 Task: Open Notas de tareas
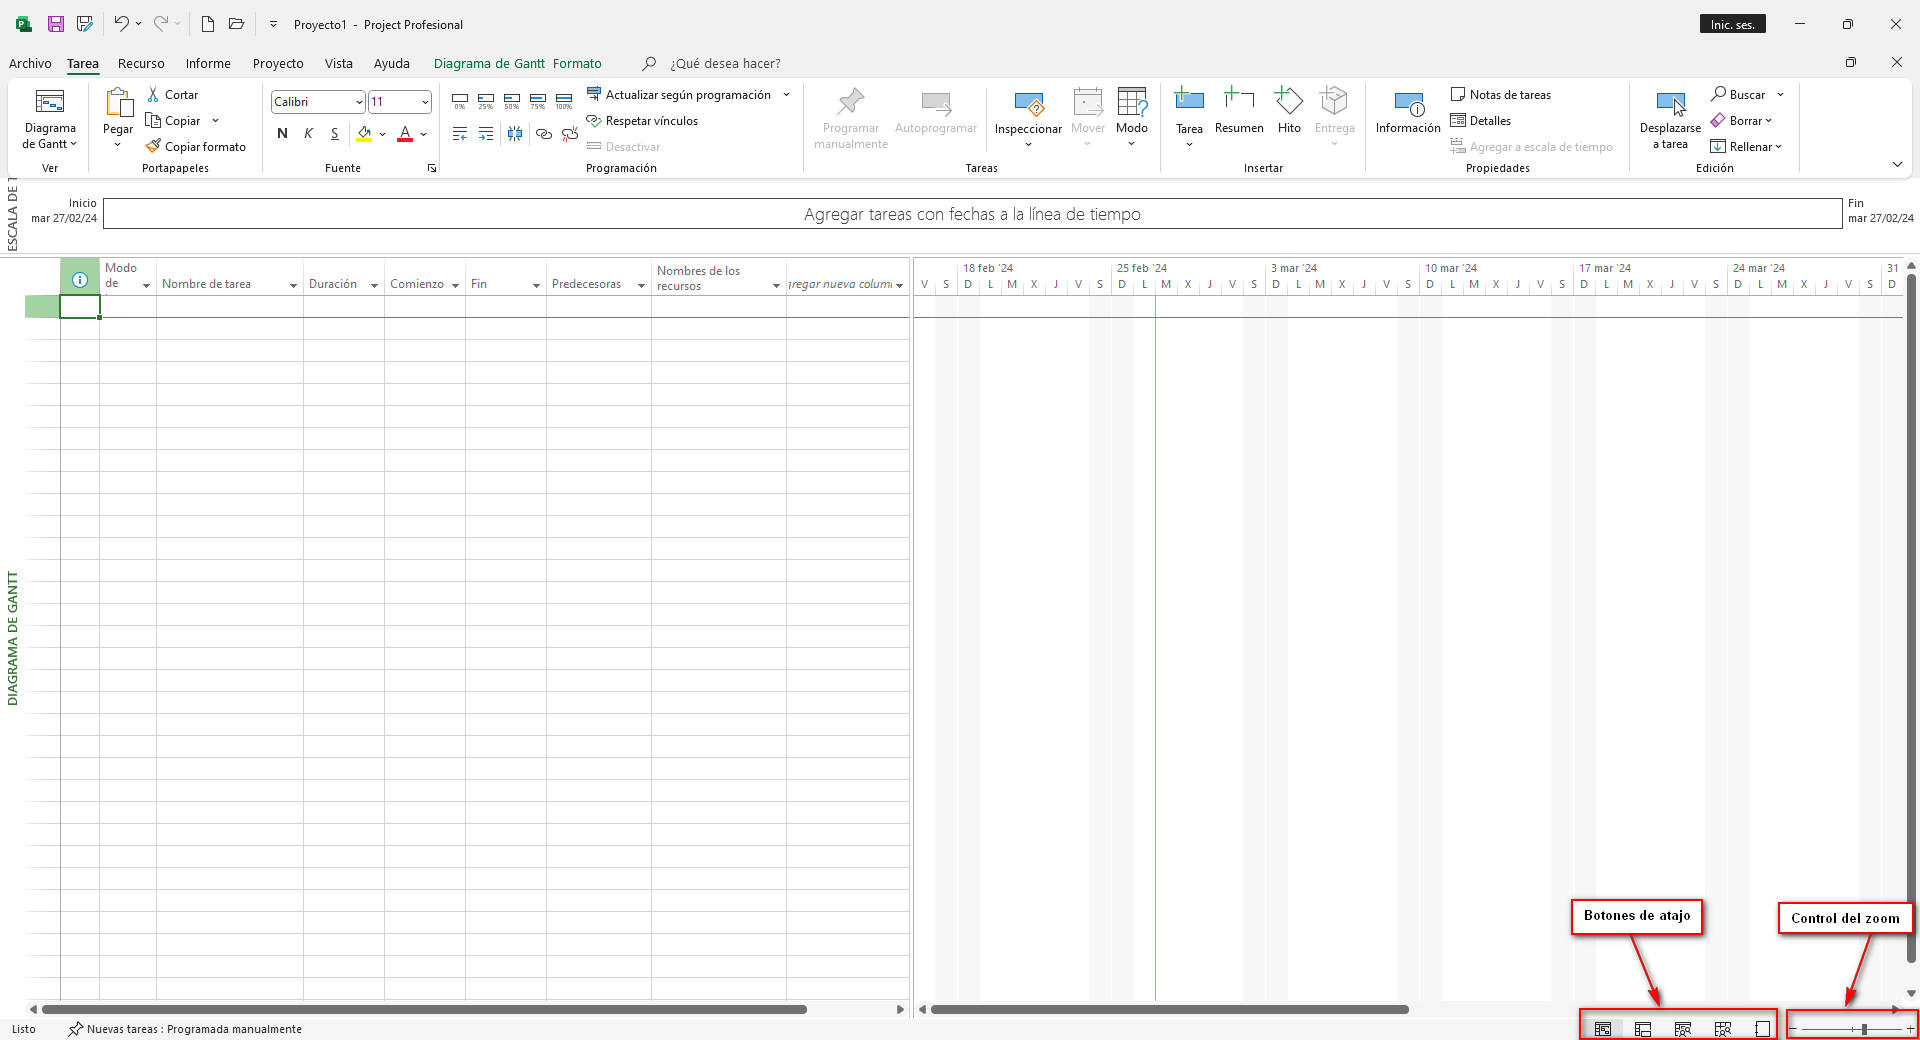point(1501,94)
